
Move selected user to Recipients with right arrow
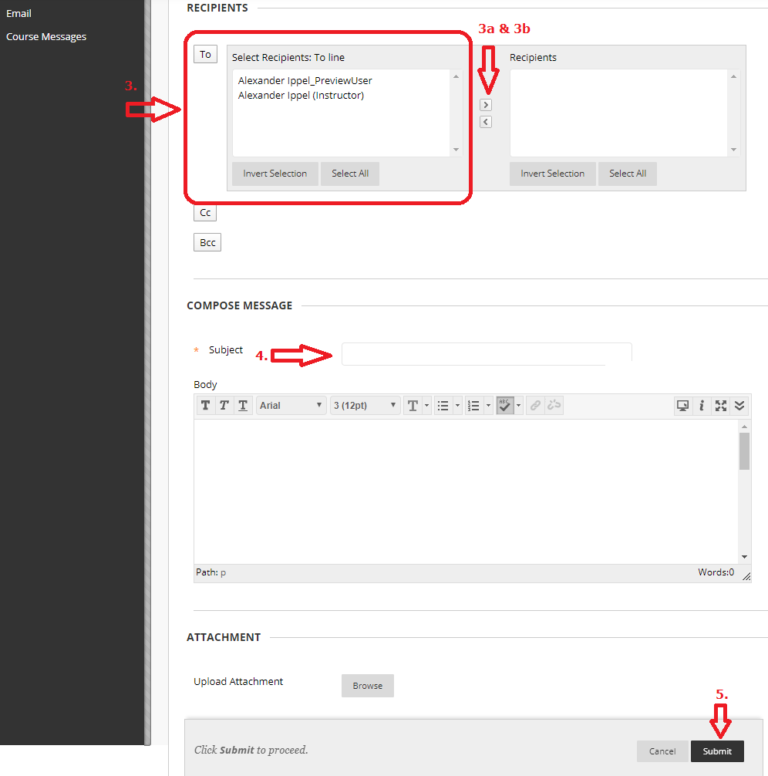[x=486, y=105]
